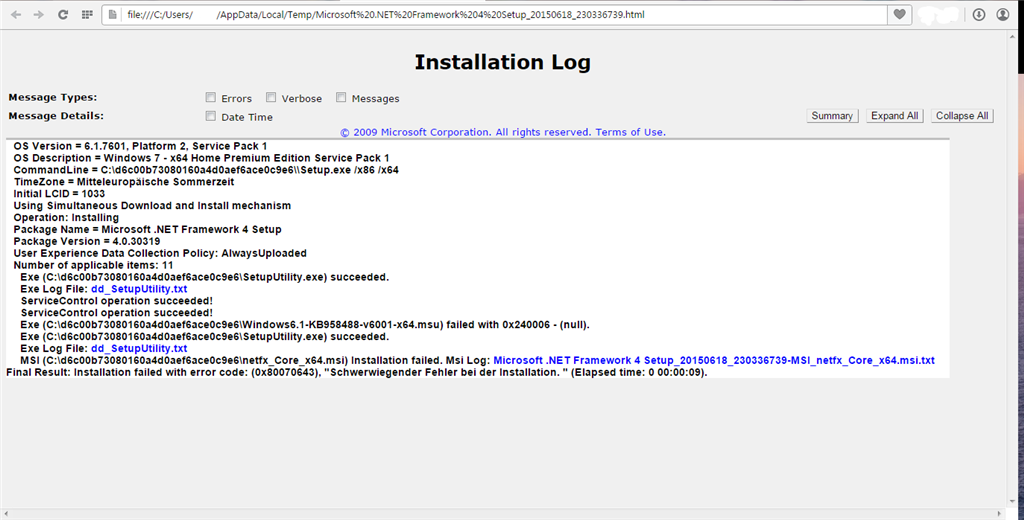Click the 'Initial LCID = 1033' line
This screenshot has width=1024, height=520.
coord(59,193)
